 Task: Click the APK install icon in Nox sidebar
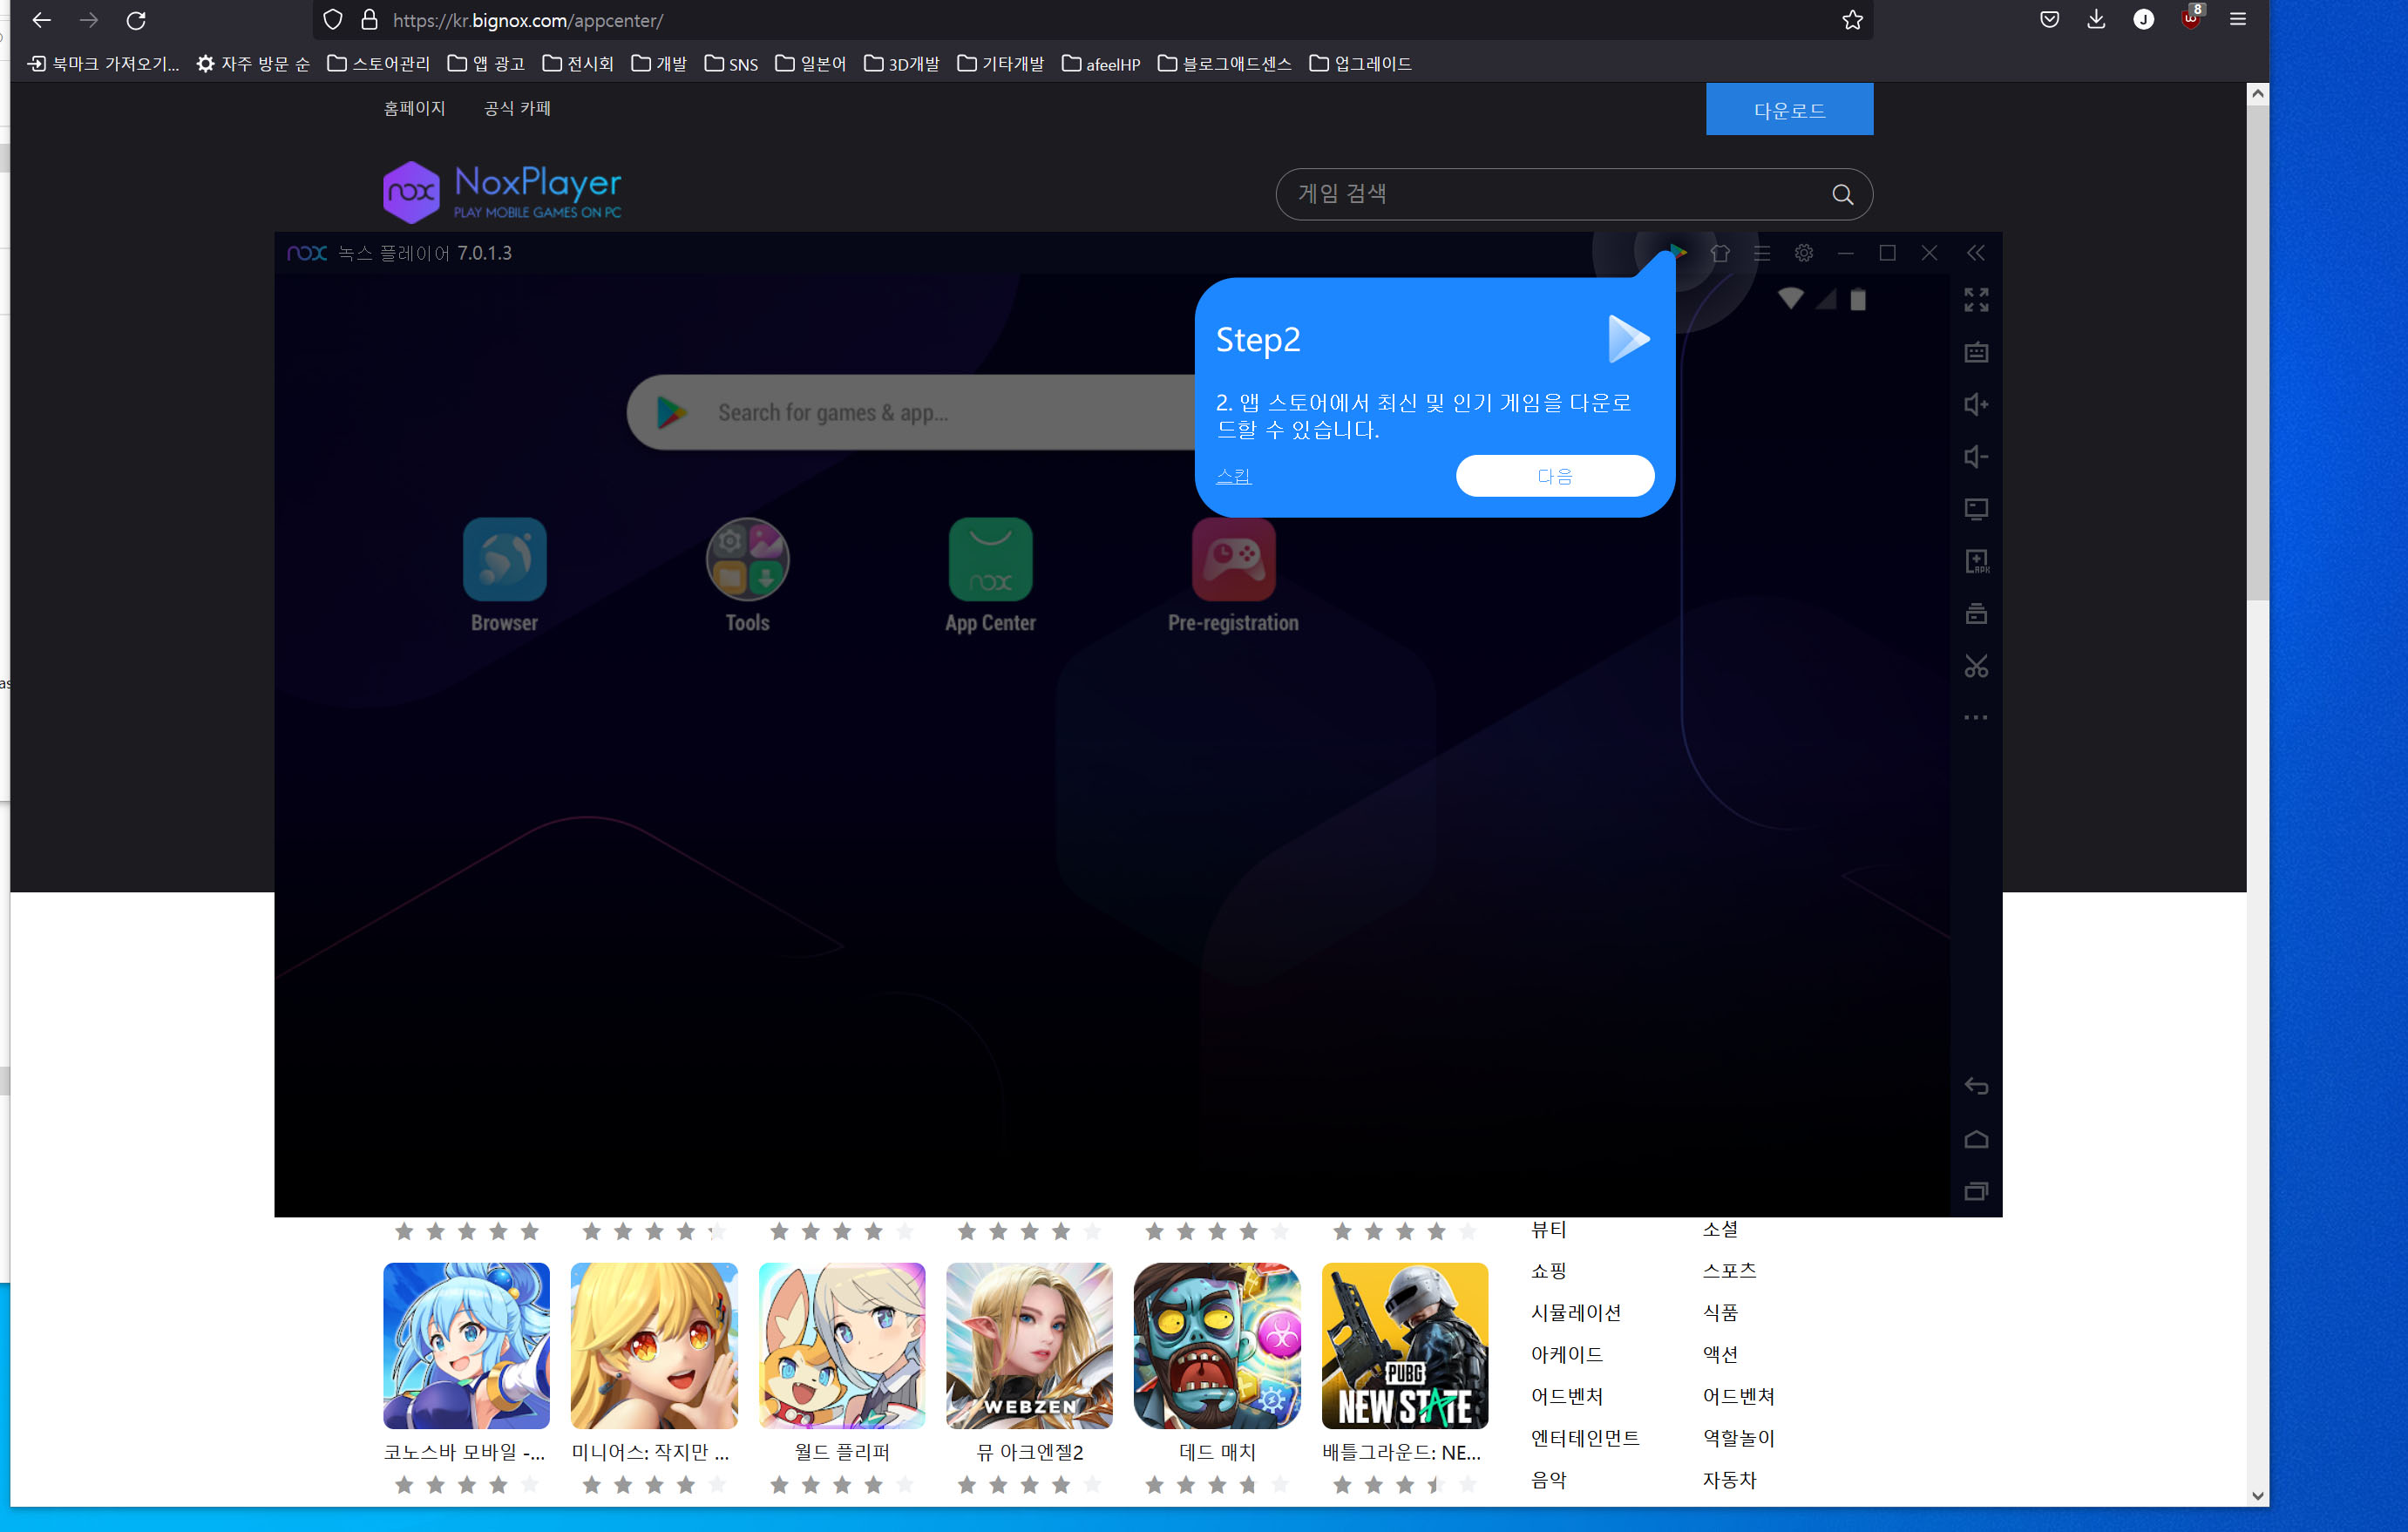(x=1976, y=561)
